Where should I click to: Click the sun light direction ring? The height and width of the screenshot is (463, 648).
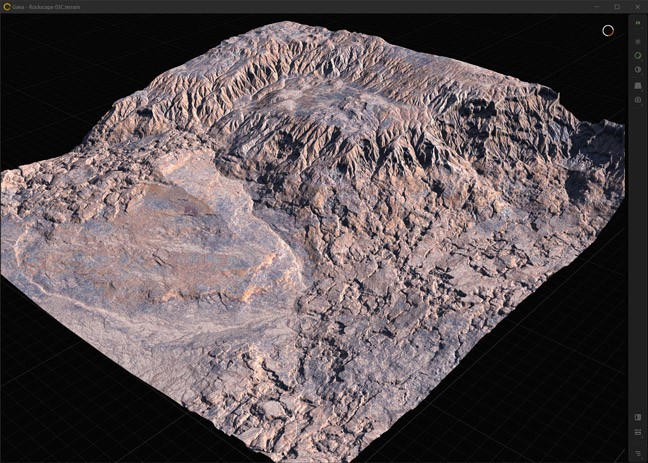click(607, 30)
